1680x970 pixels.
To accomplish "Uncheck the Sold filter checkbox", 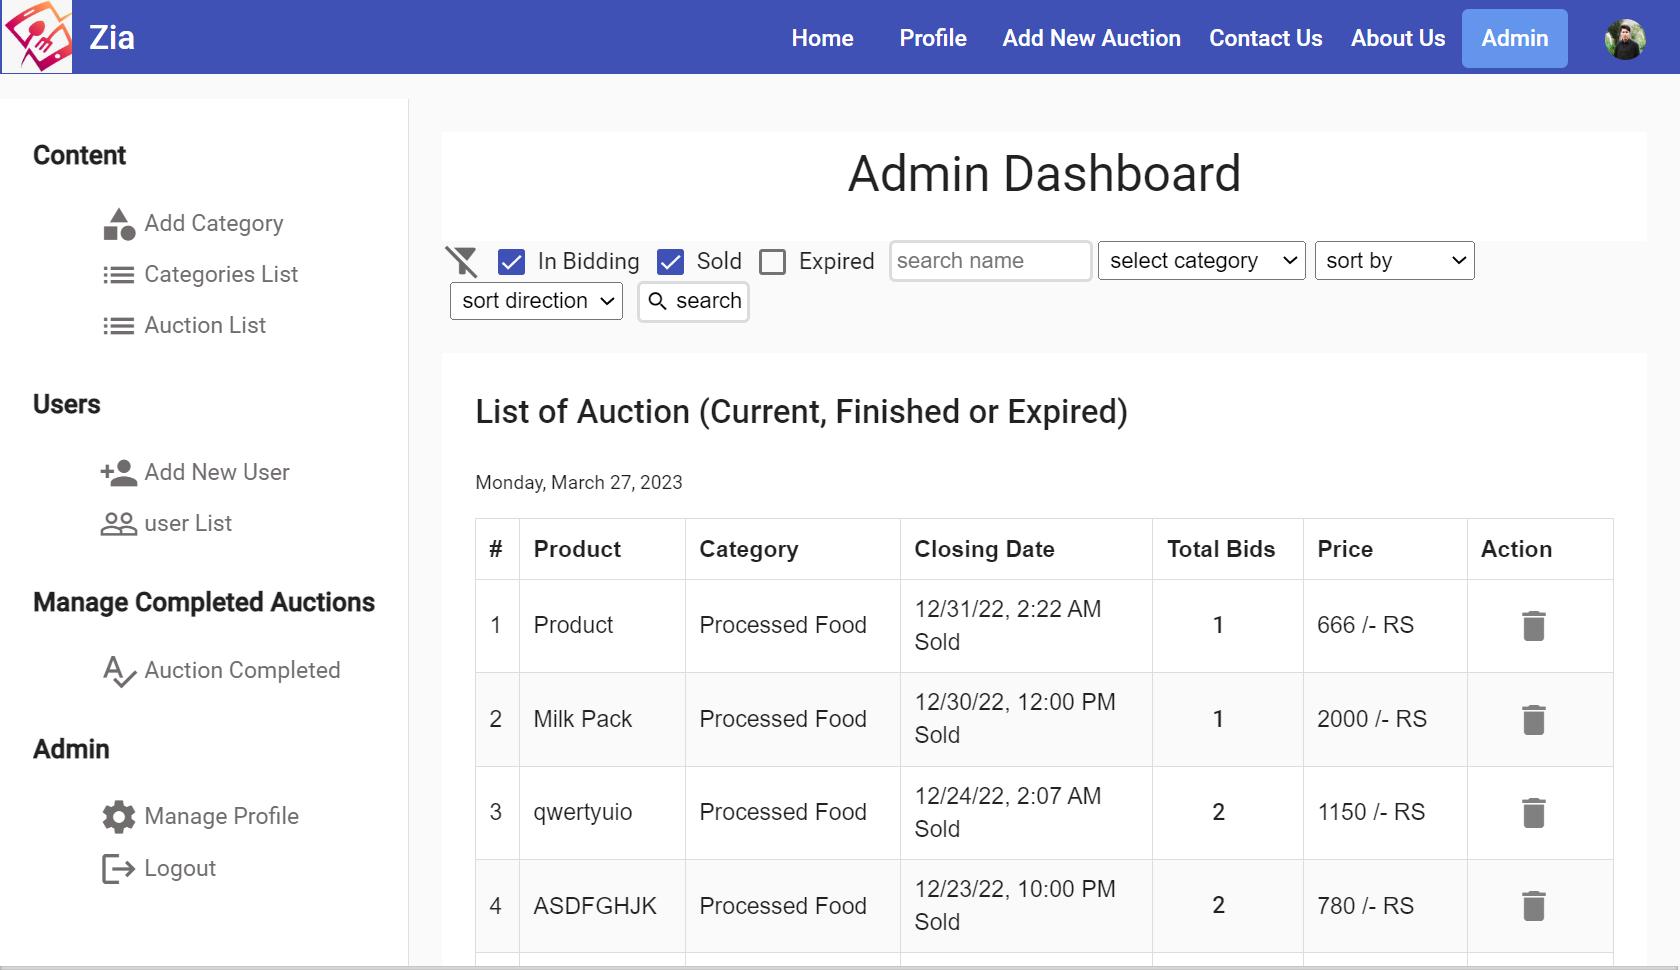I will point(670,262).
